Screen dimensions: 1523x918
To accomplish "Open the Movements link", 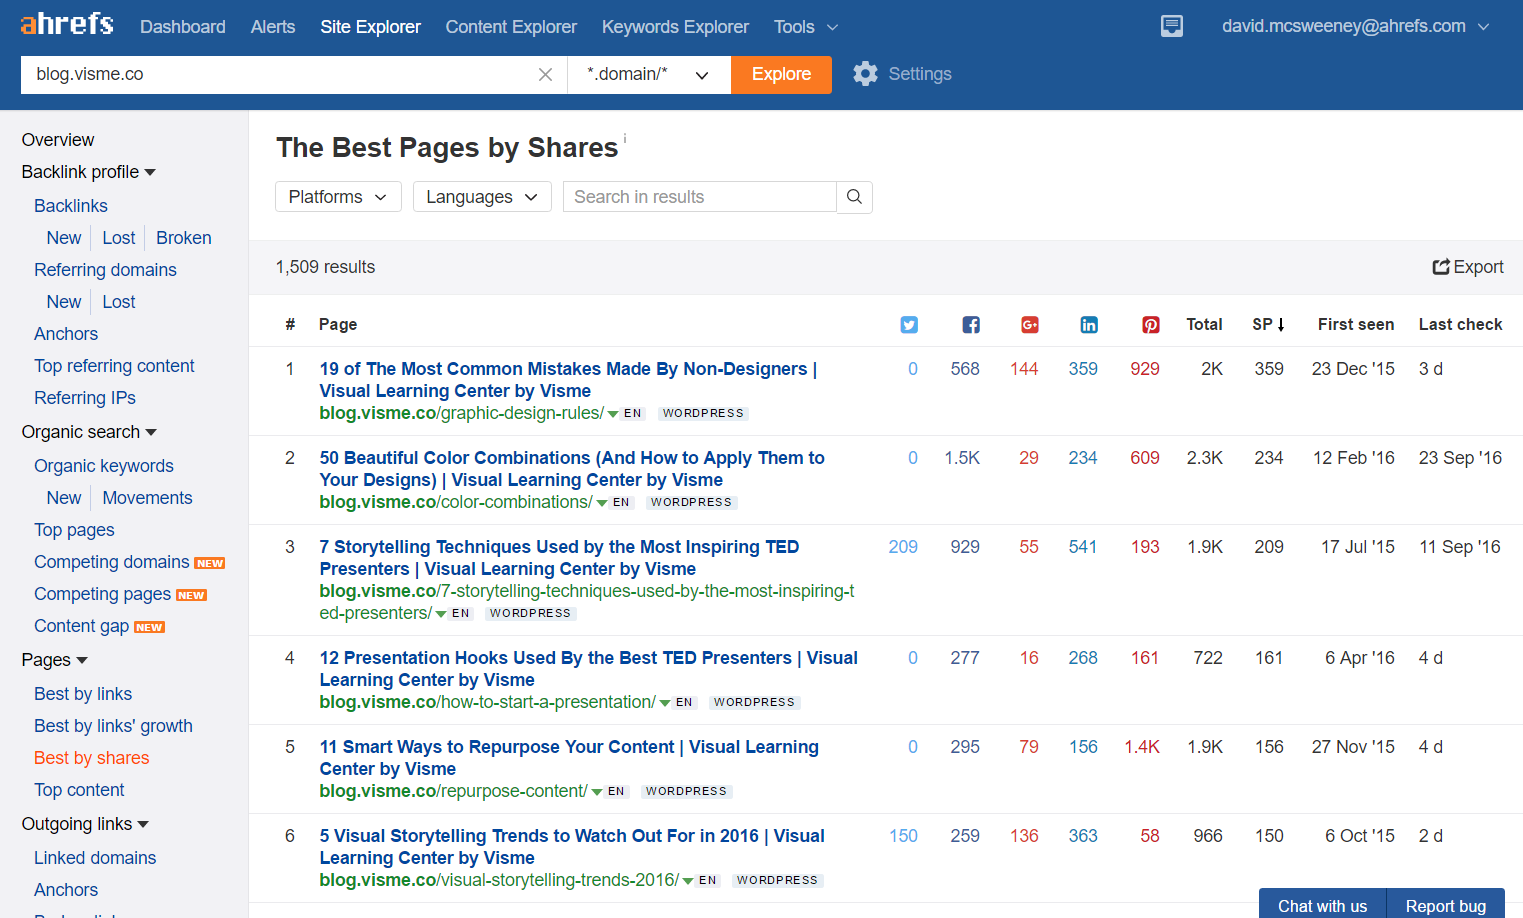I will click(x=147, y=498).
